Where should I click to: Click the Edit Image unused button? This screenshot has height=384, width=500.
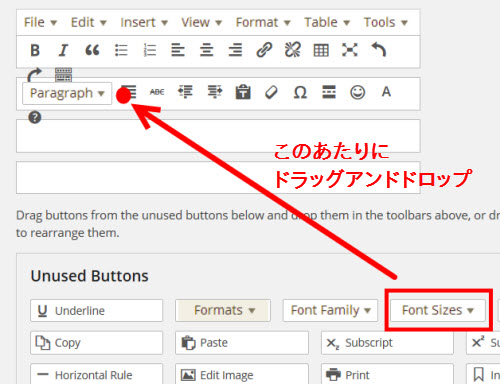point(242,374)
